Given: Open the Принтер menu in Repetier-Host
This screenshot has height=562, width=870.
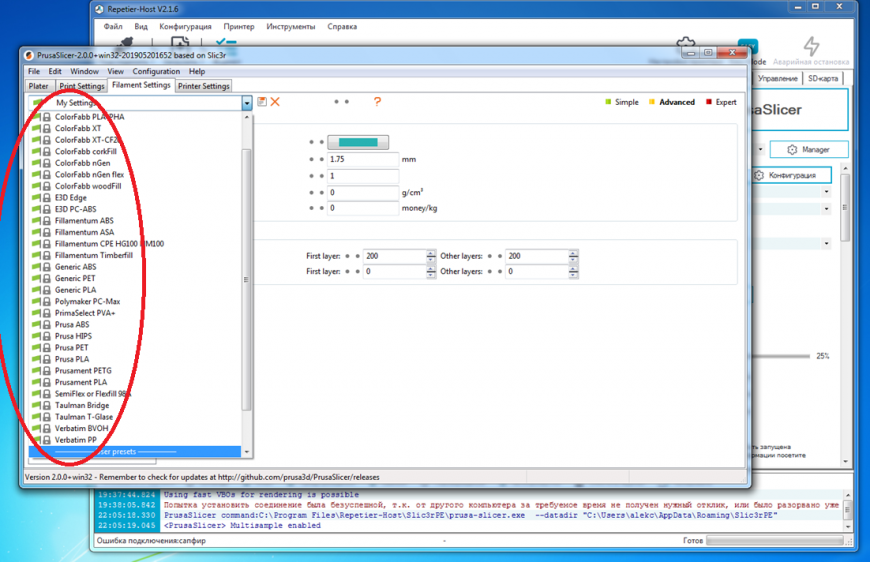Looking at the screenshot, I should coord(239,27).
